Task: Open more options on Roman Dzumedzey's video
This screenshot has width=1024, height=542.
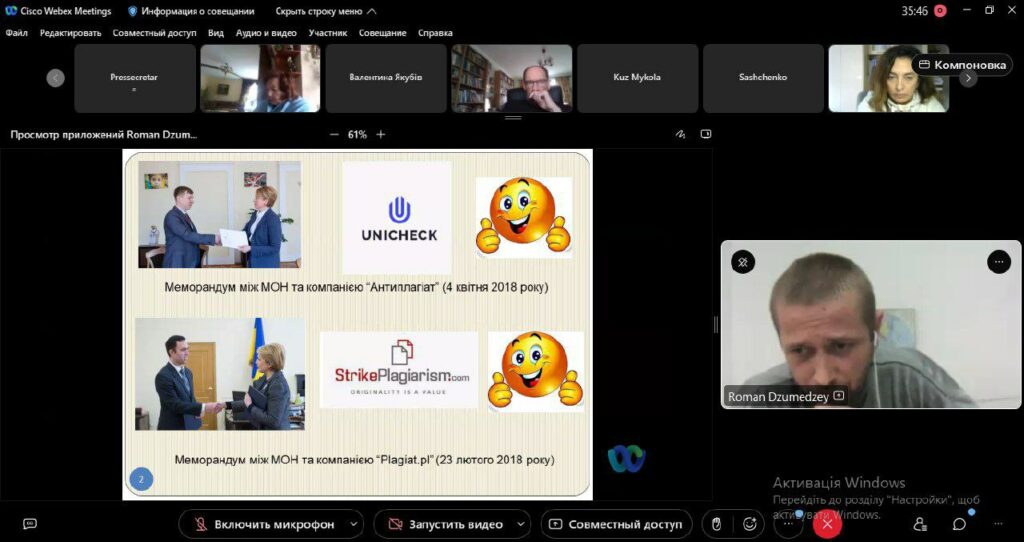Action: [x=999, y=262]
